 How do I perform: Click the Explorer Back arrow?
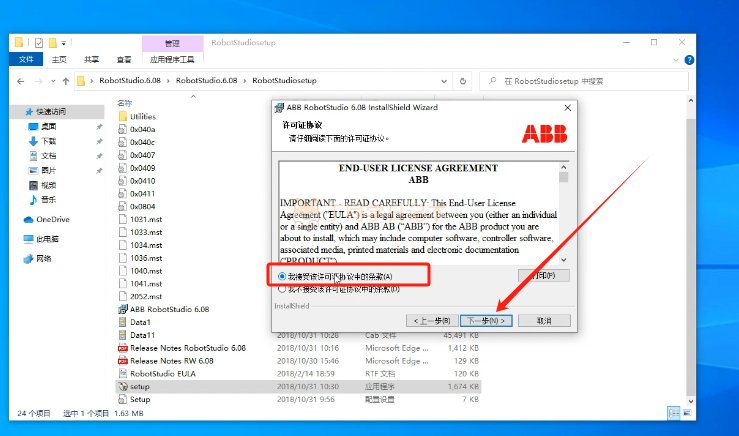click(21, 81)
